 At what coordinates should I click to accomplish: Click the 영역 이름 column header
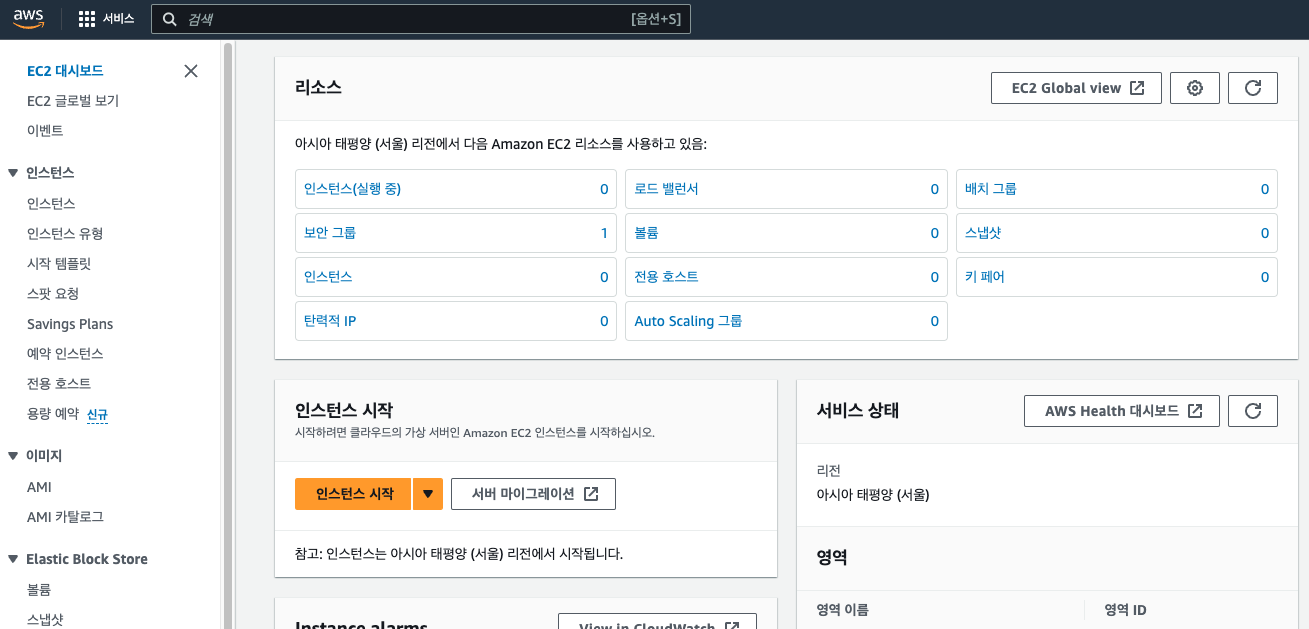(842, 610)
